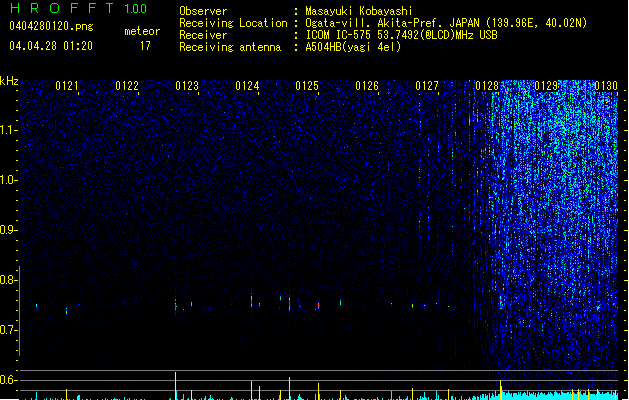
Task: Click the 0122 time marker
Action: 127,86
